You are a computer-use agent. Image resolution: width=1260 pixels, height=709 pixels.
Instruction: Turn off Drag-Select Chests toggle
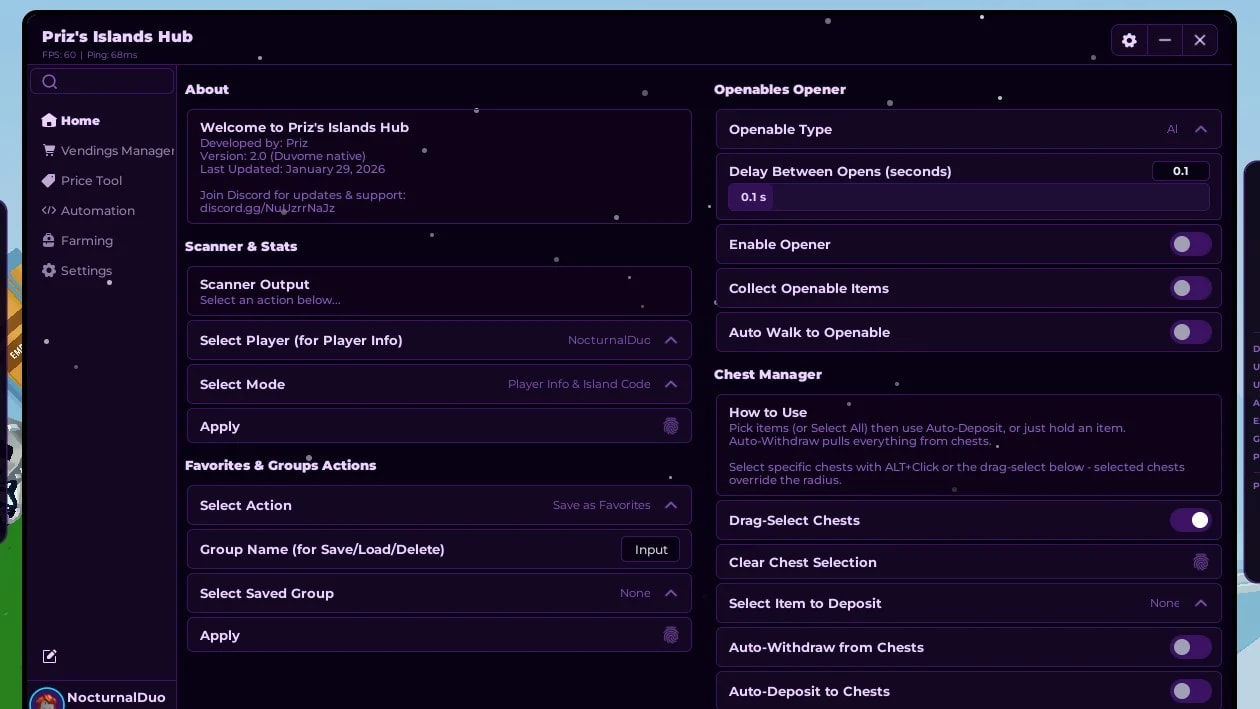tap(1190, 520)
